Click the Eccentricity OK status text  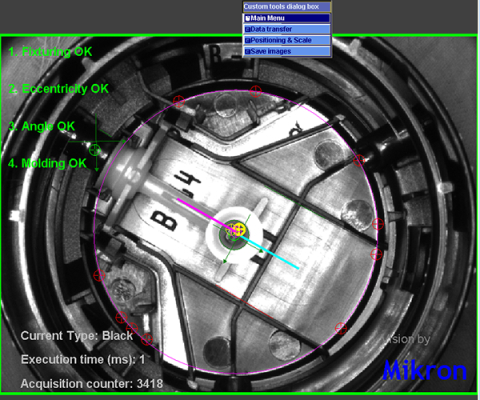(58, 89)
